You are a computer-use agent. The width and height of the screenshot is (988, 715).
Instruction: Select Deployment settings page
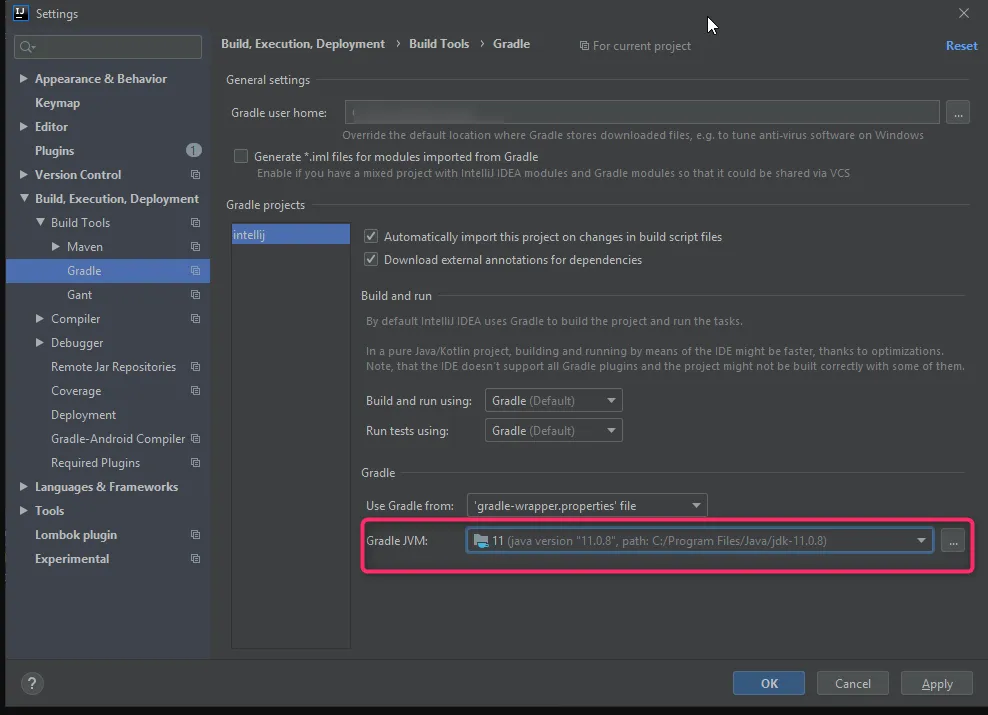(83, 415)
